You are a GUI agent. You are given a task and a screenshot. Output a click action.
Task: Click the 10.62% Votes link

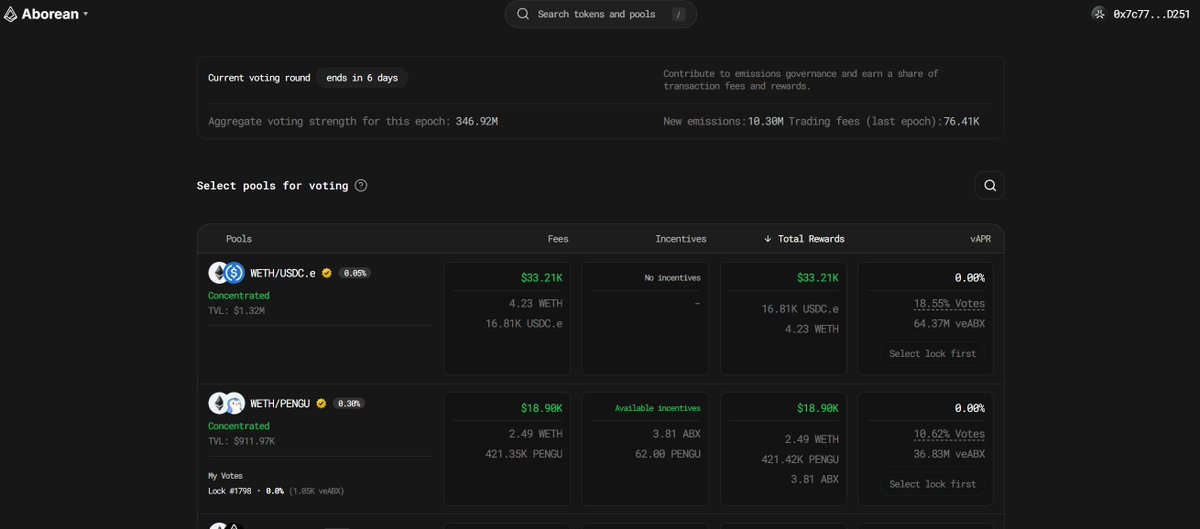click(x=949, y=433)
